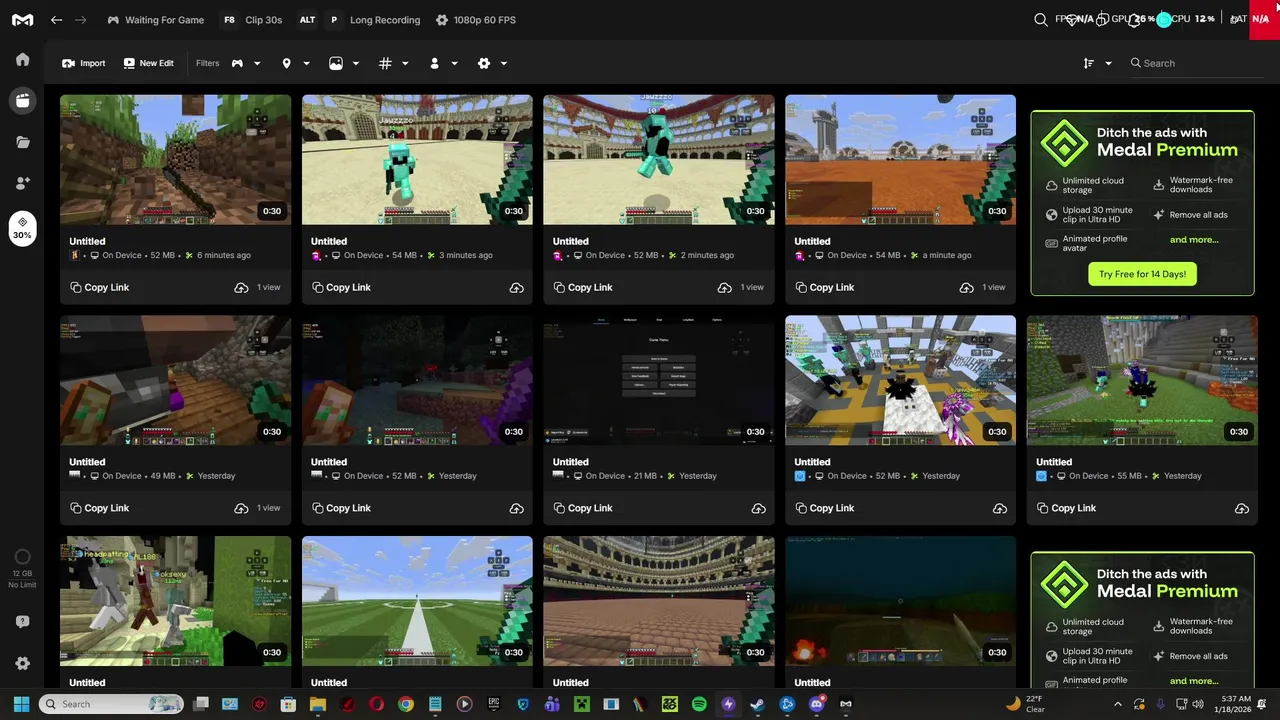This screenshot has height=720, width=1280.
Task: Open the a minute ago clip thumbnail
Action: tap(900, 160)
